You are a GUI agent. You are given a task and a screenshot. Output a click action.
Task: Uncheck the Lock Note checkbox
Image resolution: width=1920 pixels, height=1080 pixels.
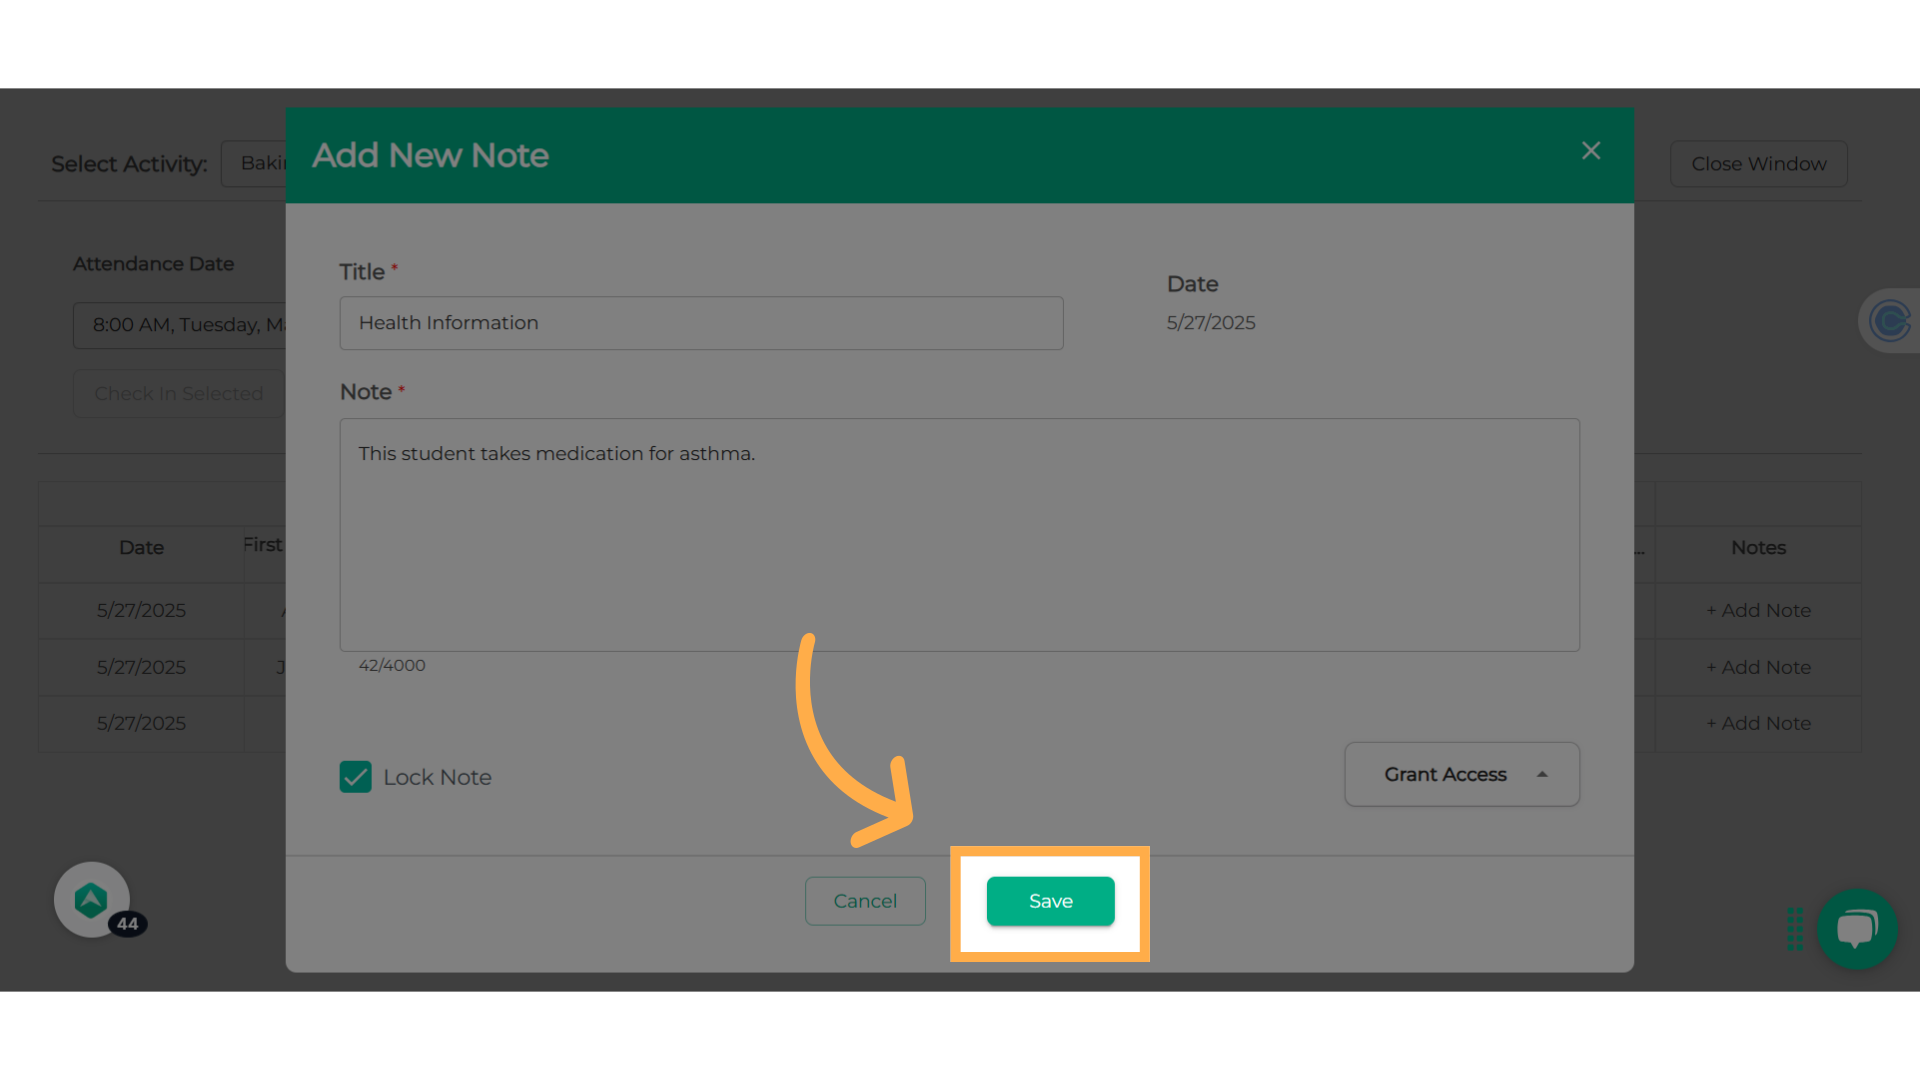[355, 777]
